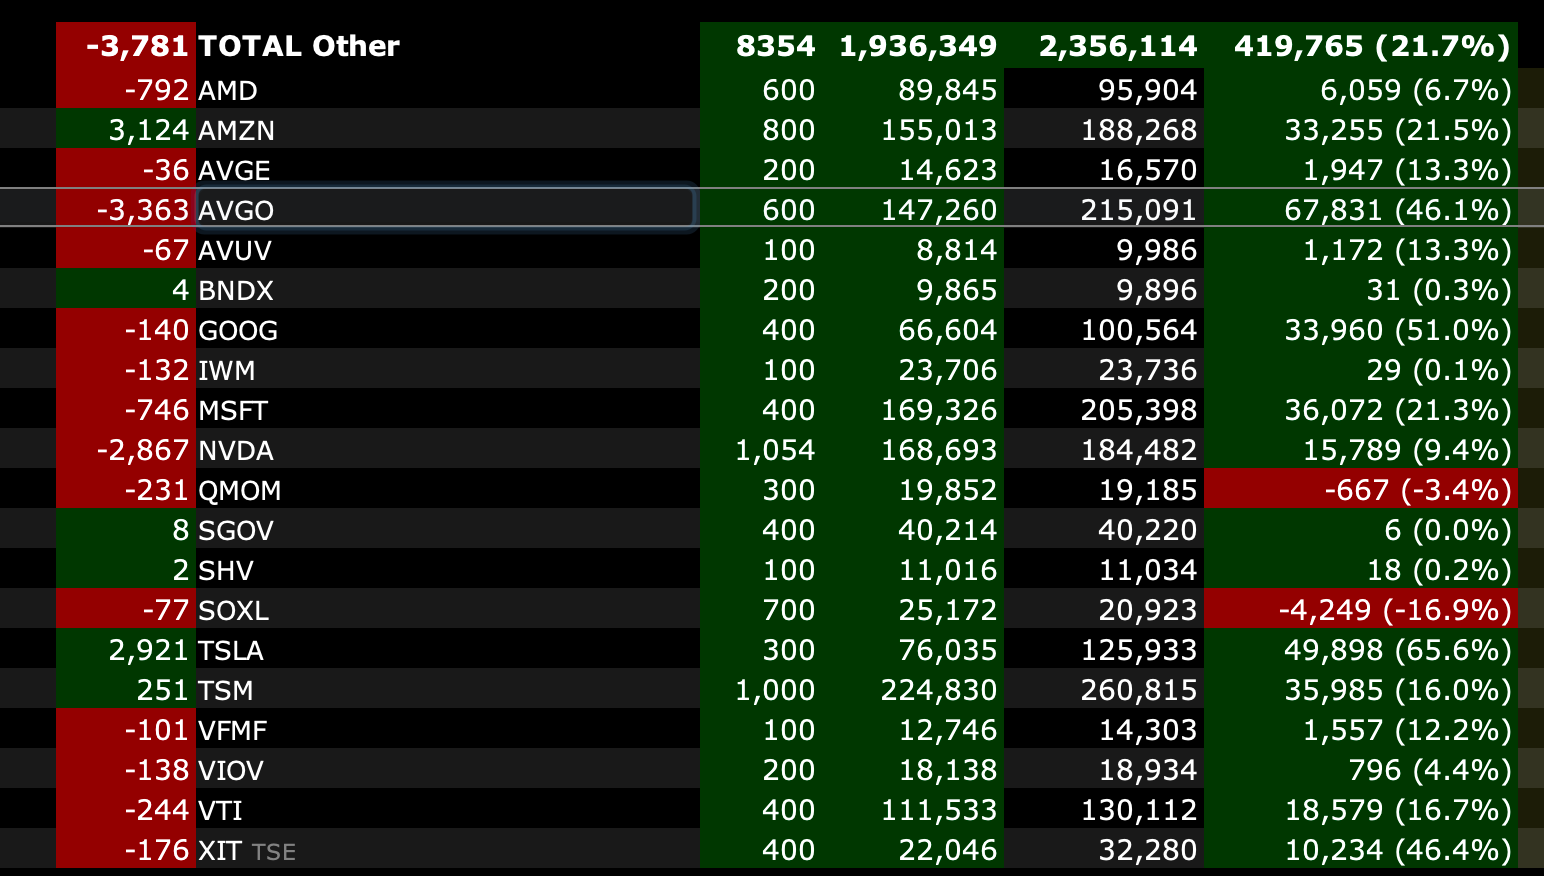Screen dimensions: 1544x876
Task: Click the highlighted AVGO symbol field
Action: coord(445,209)
